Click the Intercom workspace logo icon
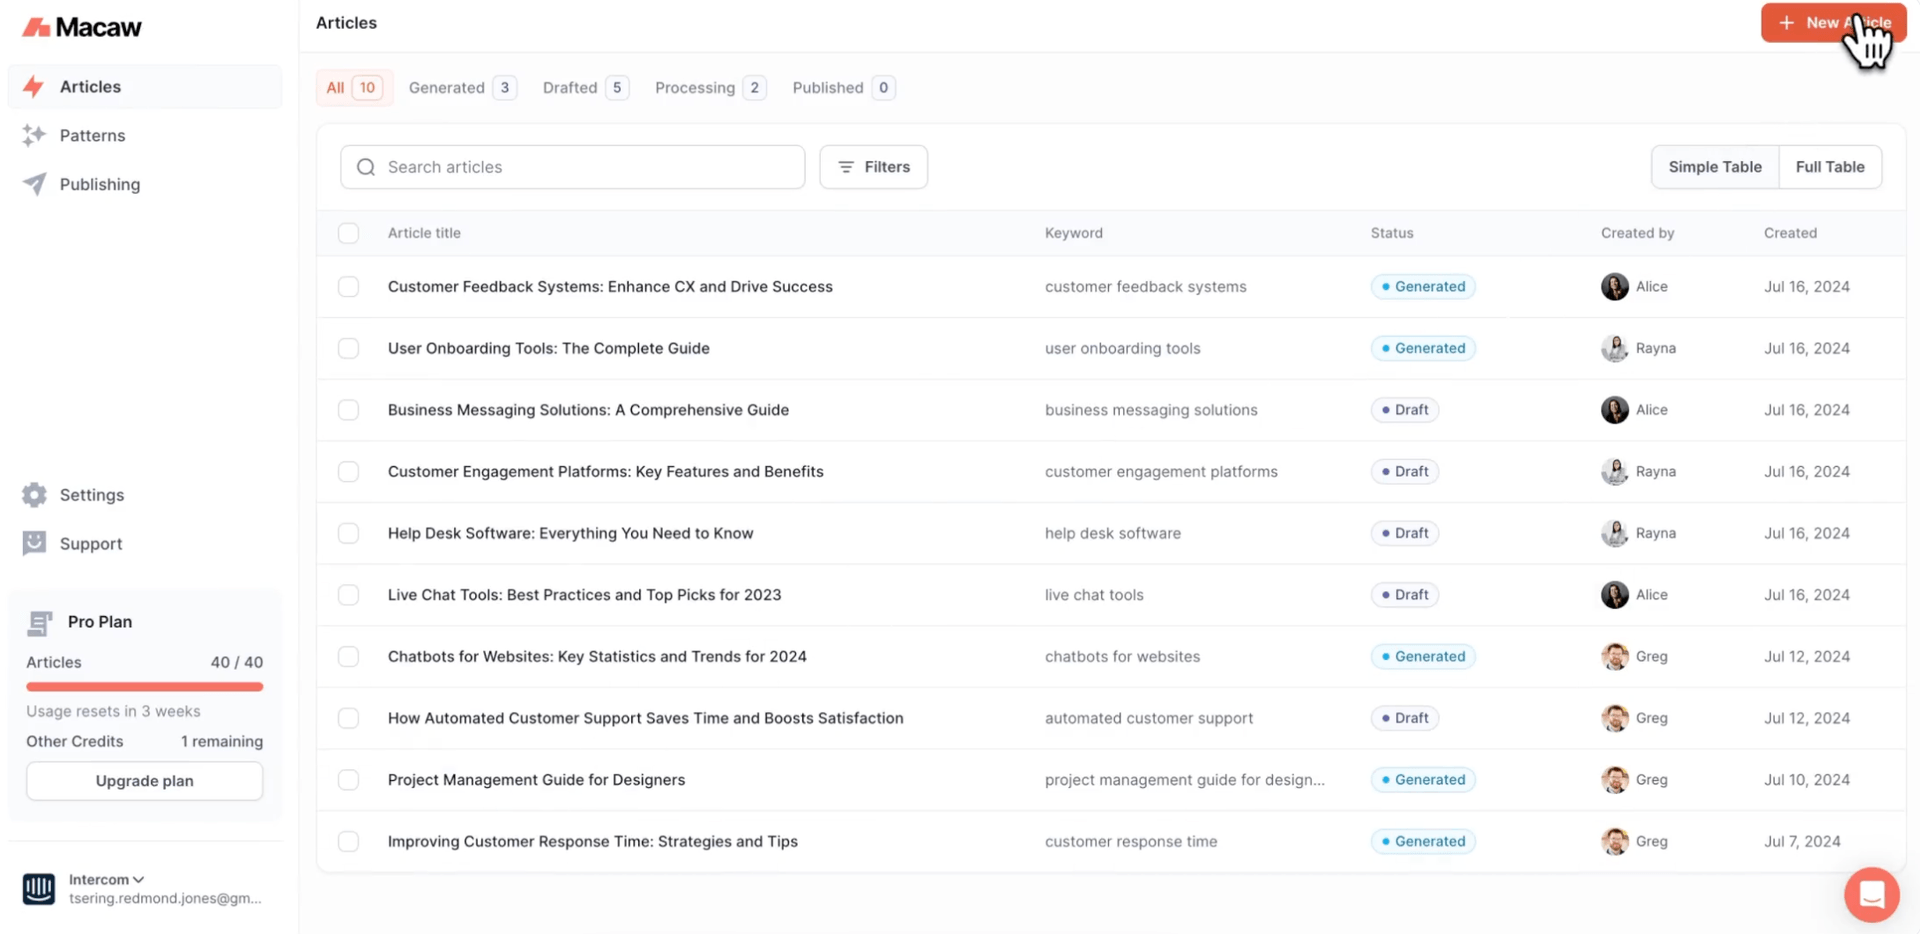The height and width of the screenshot is (934, 1920). (39, 888)
